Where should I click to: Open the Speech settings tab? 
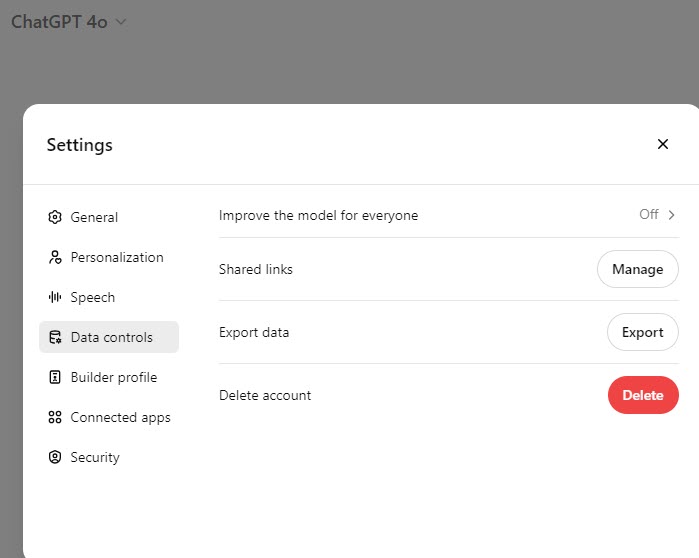coord(92,297)
